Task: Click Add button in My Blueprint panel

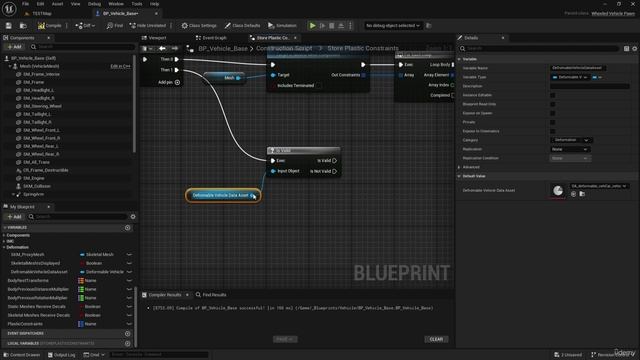Action: 14,217
